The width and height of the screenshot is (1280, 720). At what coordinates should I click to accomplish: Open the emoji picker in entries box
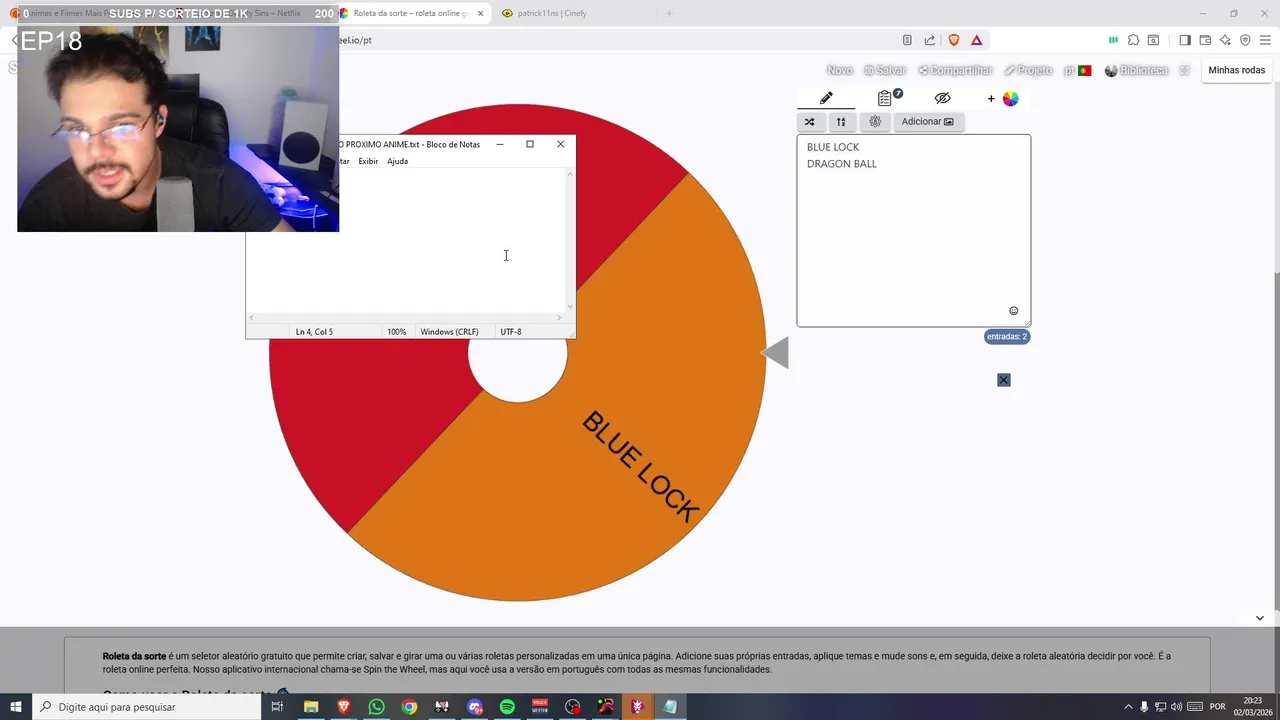(1013, 311)
